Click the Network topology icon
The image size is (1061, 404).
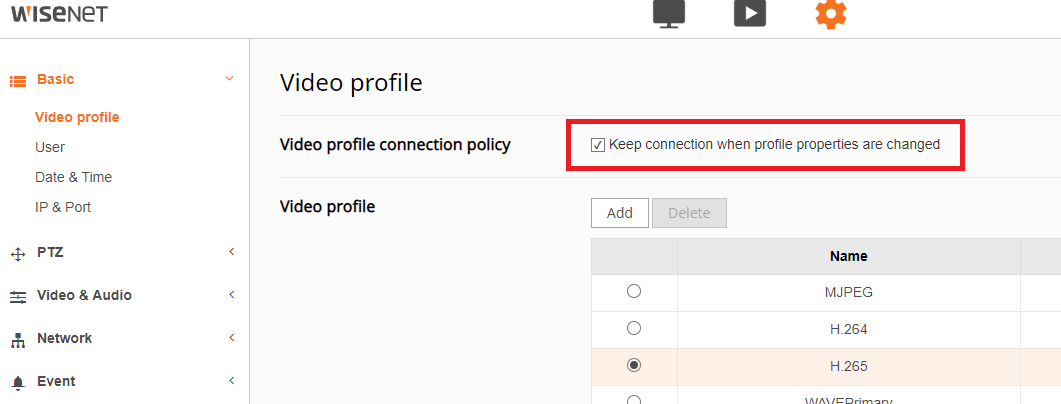pos(17,340)
